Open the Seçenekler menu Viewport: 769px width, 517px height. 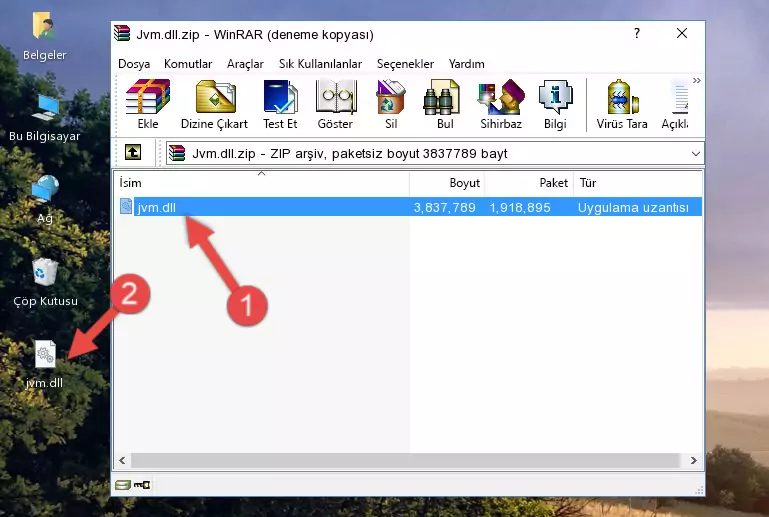pos(405,64)
